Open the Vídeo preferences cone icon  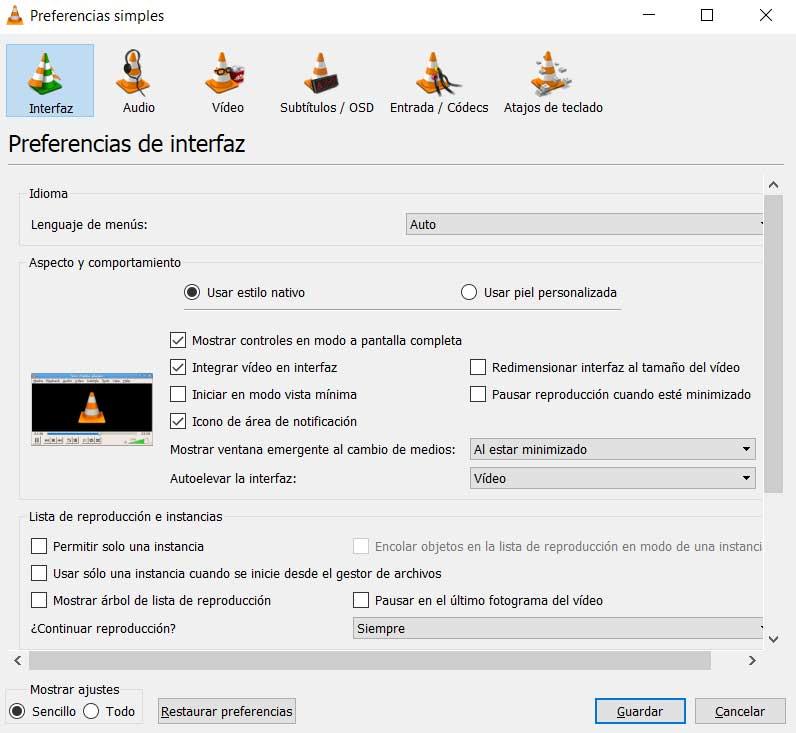[x=225, y=73]
